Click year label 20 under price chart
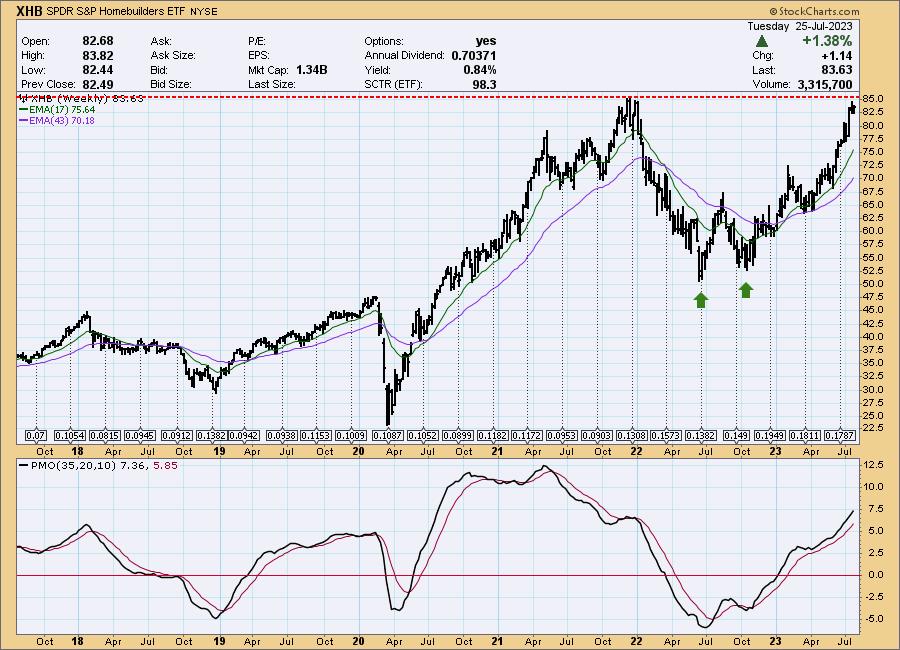900x650 pixels. point(358,451)
